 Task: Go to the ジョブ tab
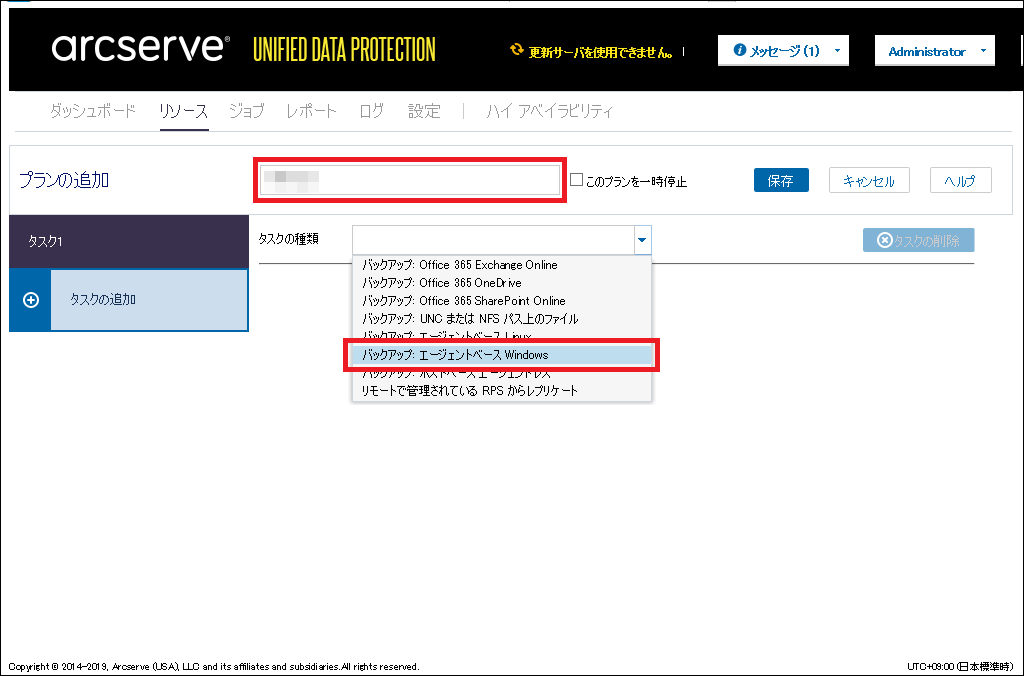(x=247, y=111)
